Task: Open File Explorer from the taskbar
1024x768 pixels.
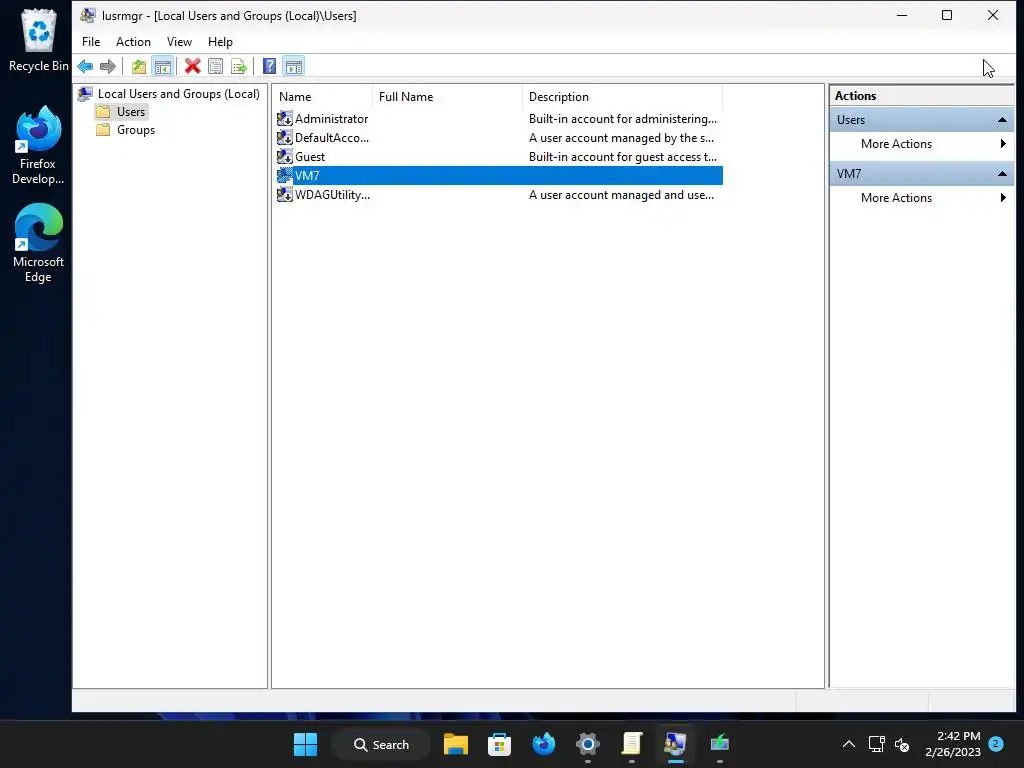Action: pyautogui.click(x=456, y=744)
